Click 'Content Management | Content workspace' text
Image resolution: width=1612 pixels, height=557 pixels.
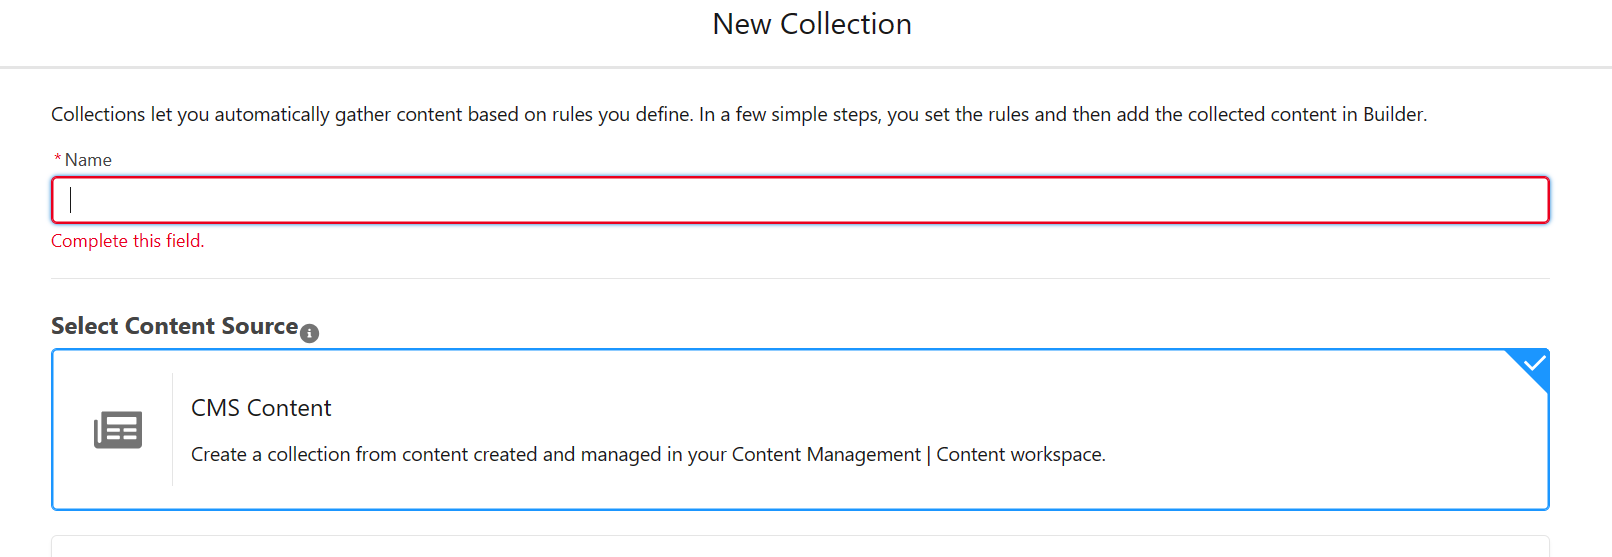pyautogui.click(x=918, y=455)
